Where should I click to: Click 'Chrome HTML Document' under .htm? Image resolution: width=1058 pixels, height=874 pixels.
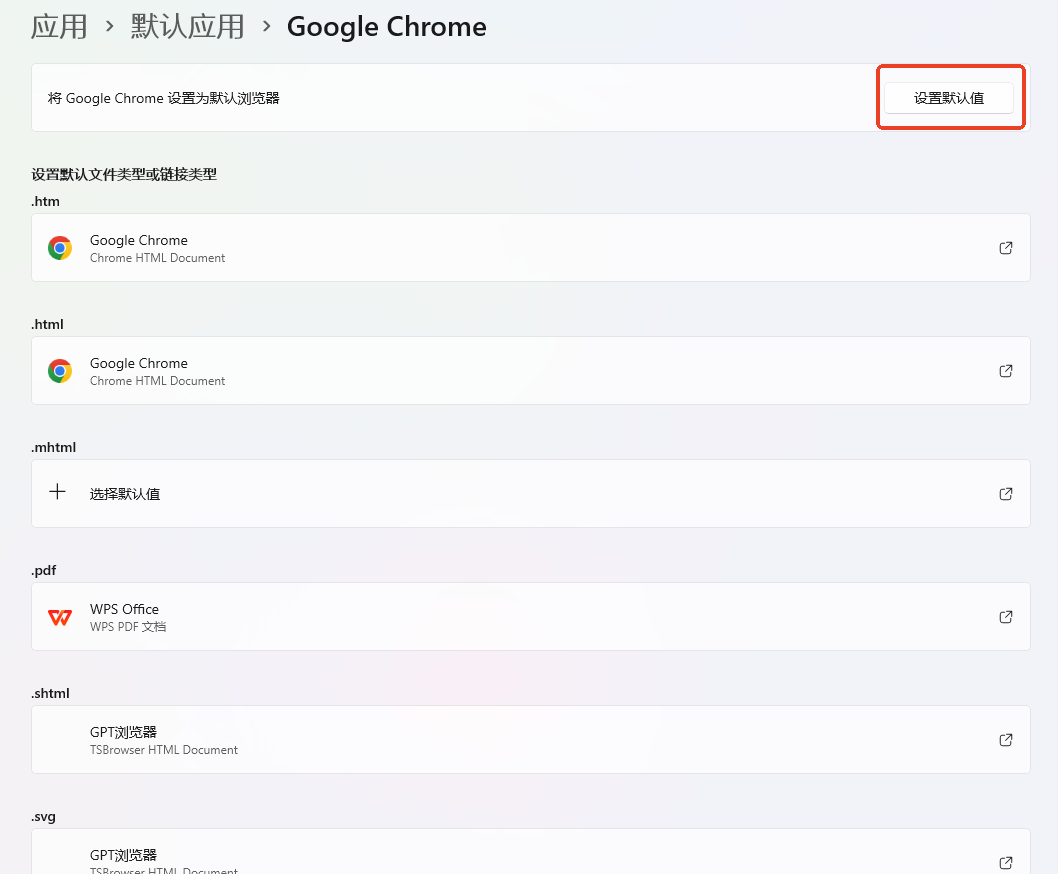coord(157,258)
